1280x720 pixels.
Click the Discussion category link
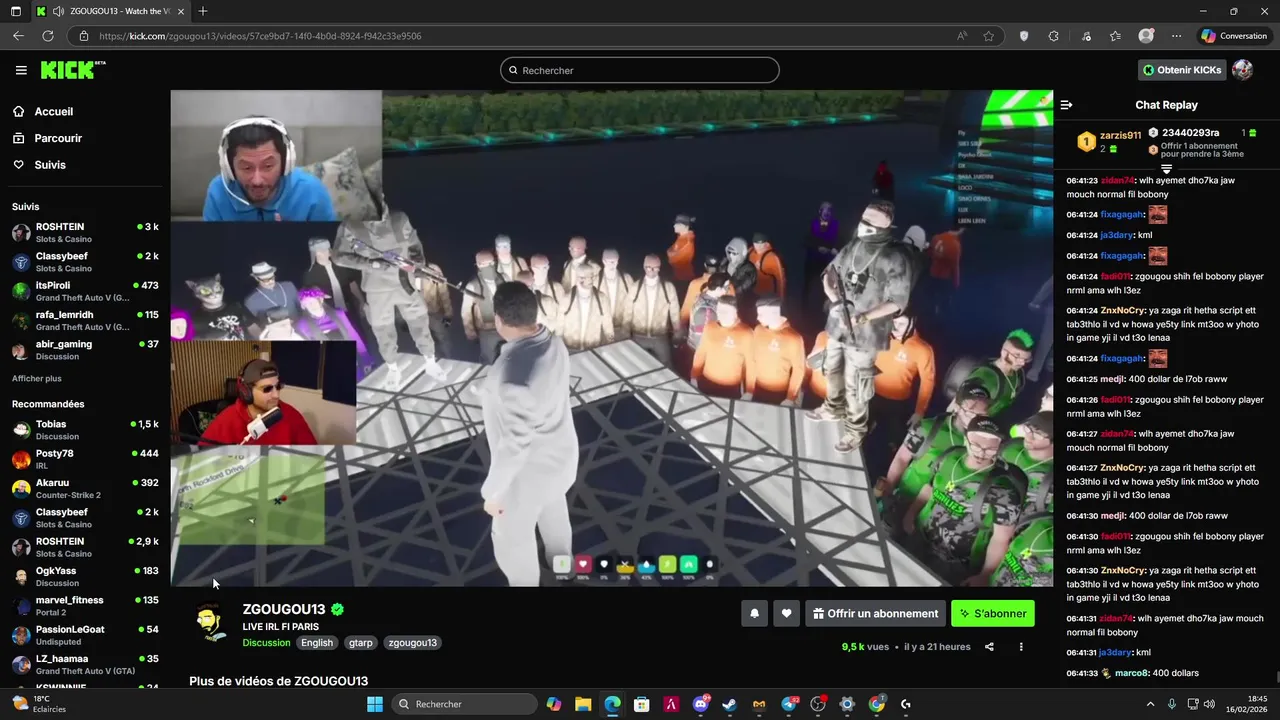pyautogui.click(x=266, y=643)
